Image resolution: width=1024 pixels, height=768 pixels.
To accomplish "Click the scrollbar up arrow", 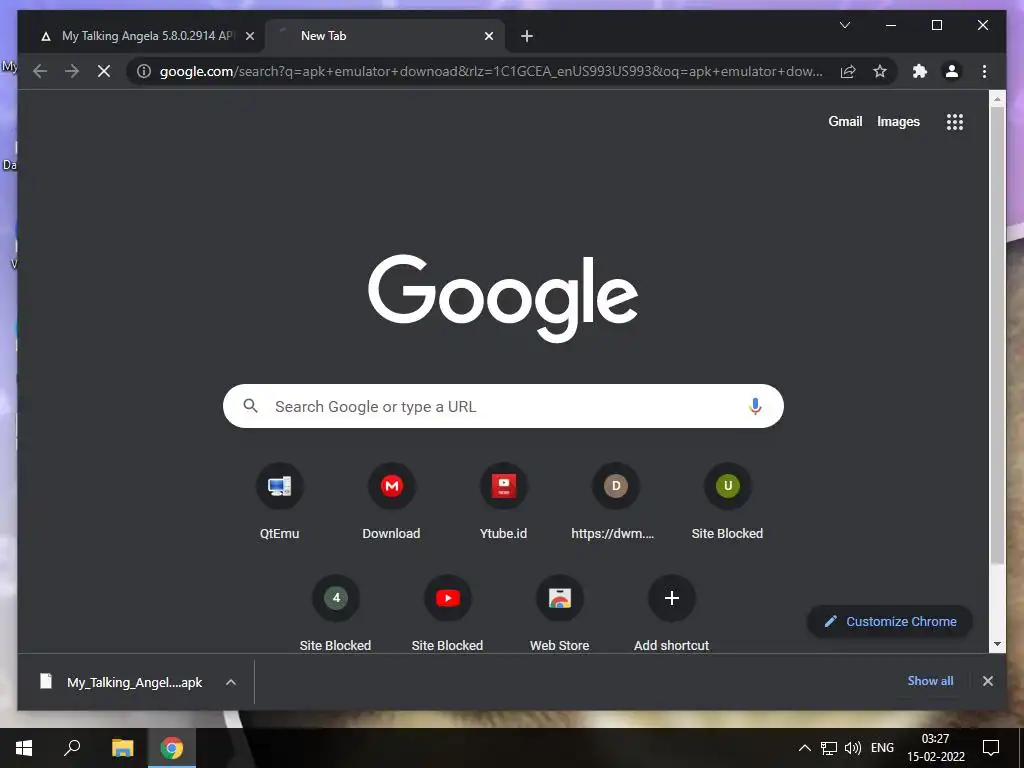I will coord(997,99).
